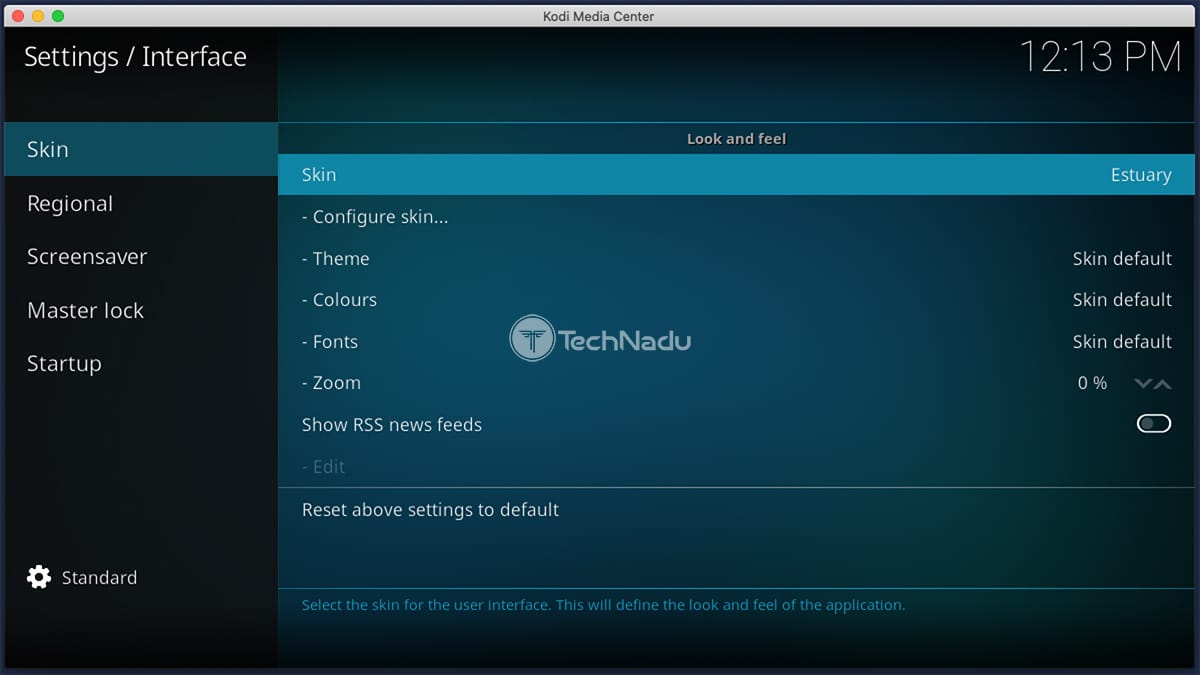Open the Screensaver category
1200x675 pixels.
point(141,256)
